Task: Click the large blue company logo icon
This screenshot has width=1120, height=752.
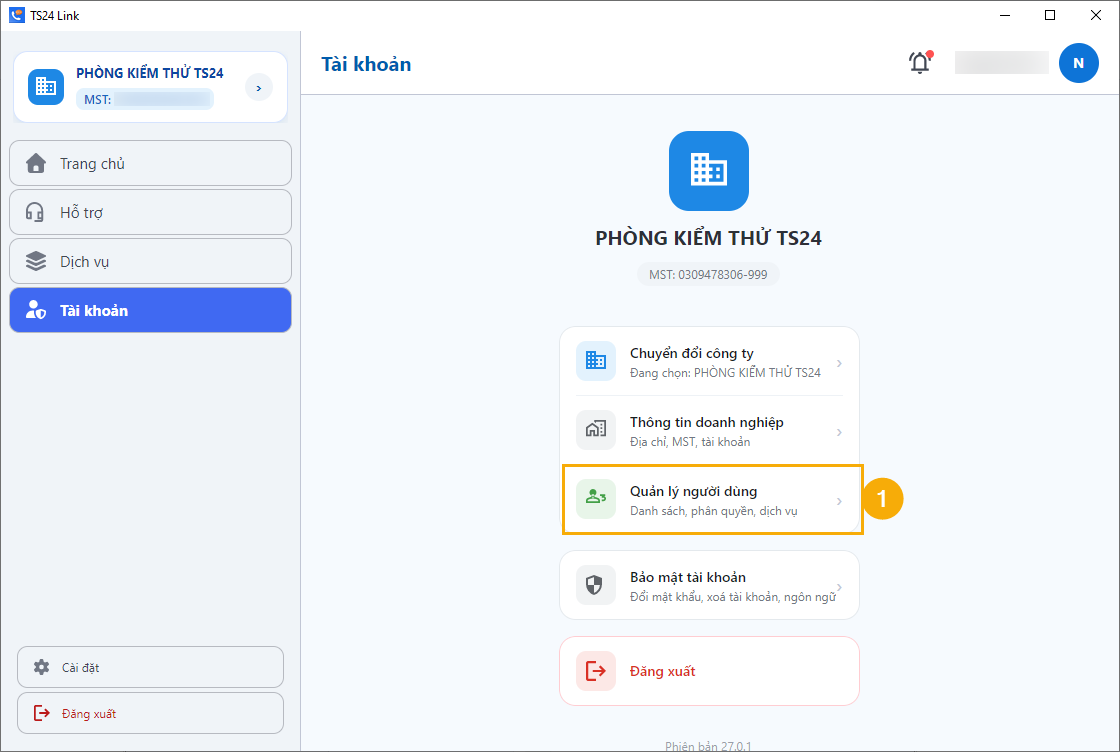Action: (x=709, y=171)
